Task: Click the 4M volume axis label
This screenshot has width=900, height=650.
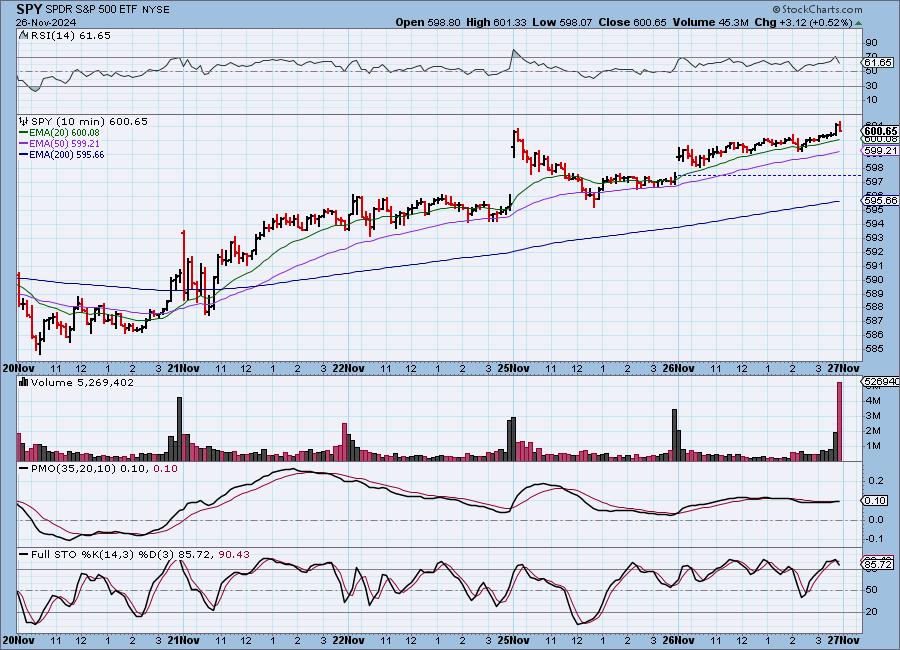Action: (x=873, y=400)
